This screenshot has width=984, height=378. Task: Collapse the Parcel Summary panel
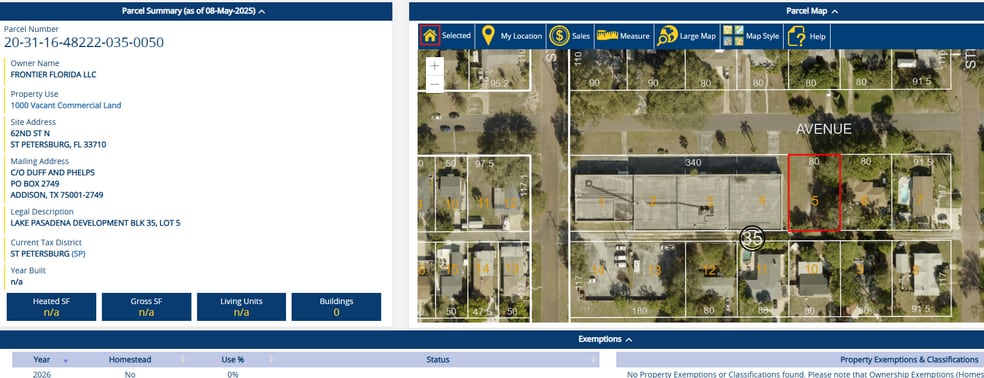pos(261,11)
